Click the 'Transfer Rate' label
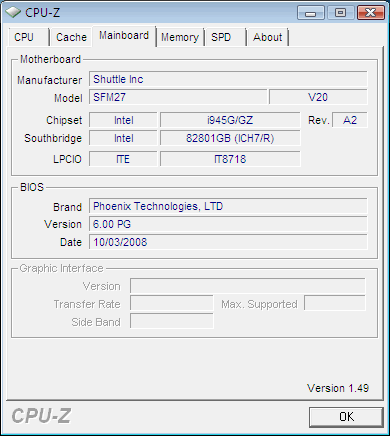 pos(87,304)
